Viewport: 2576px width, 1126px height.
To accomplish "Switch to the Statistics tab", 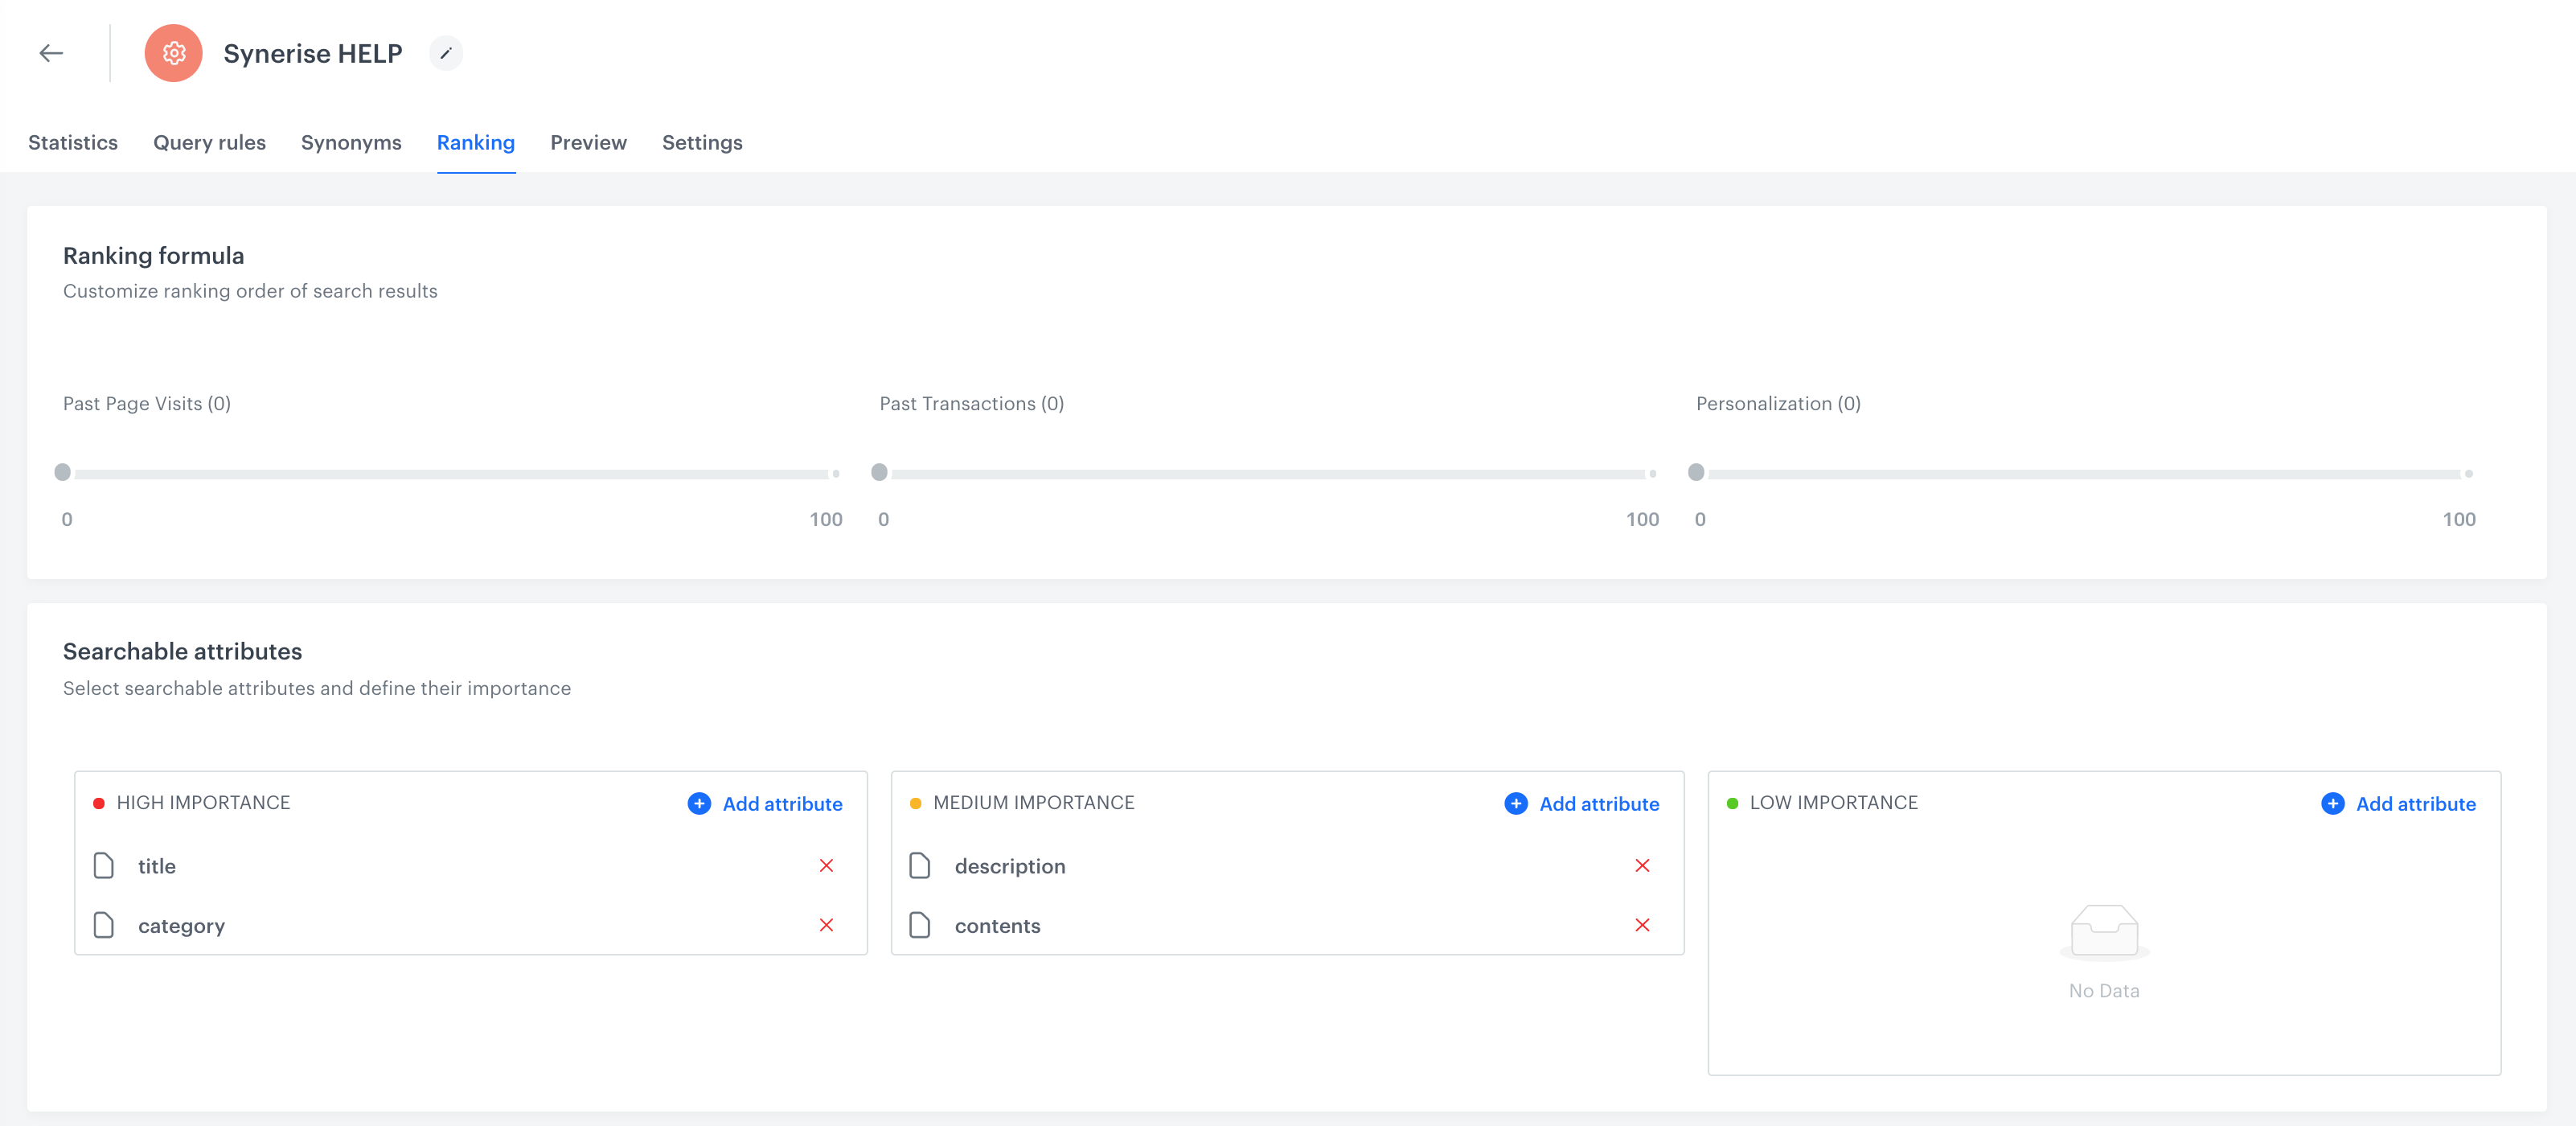I will (x=74, y=142).
